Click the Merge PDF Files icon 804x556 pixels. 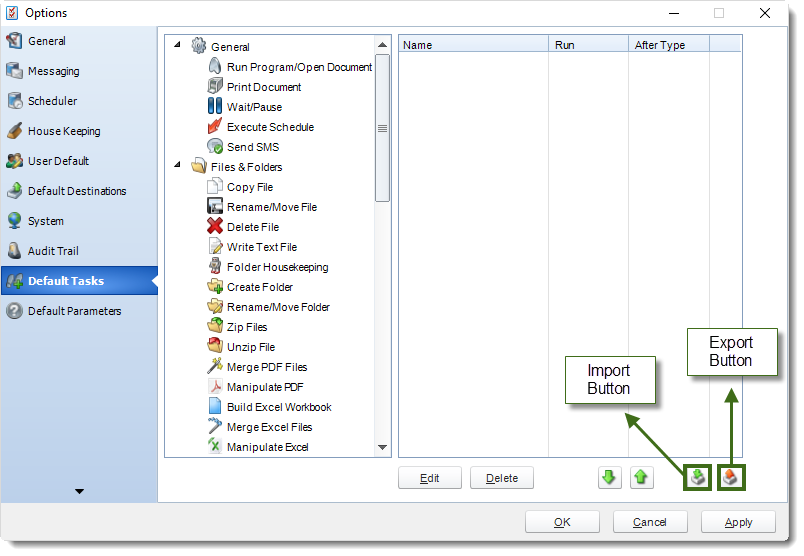215,366
